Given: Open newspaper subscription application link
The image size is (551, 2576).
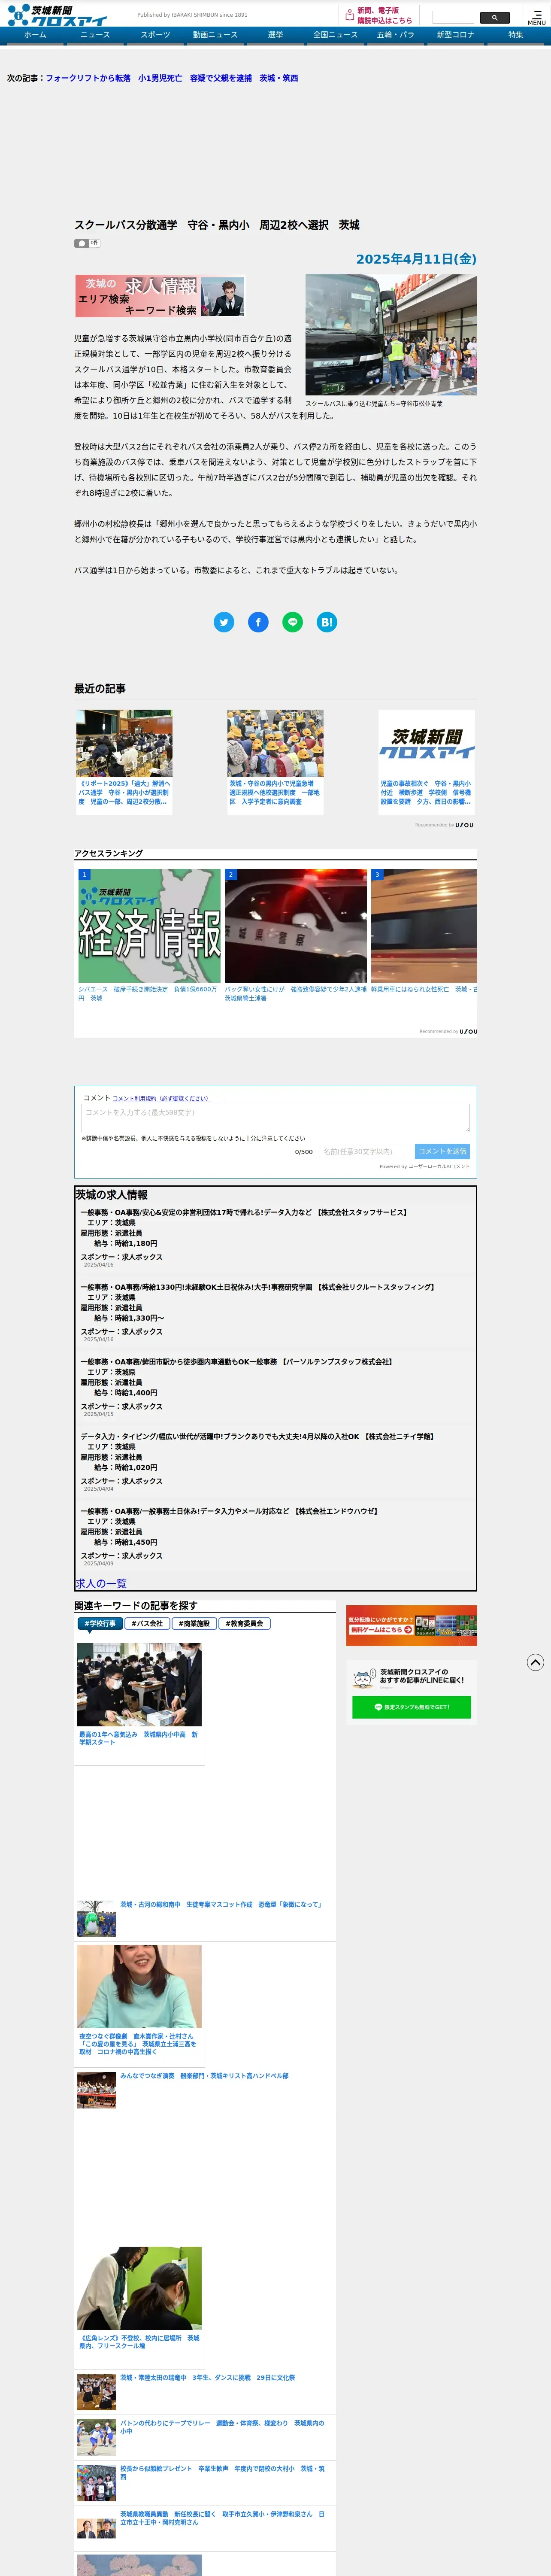Looking at the screenshot, I should 378,15.
